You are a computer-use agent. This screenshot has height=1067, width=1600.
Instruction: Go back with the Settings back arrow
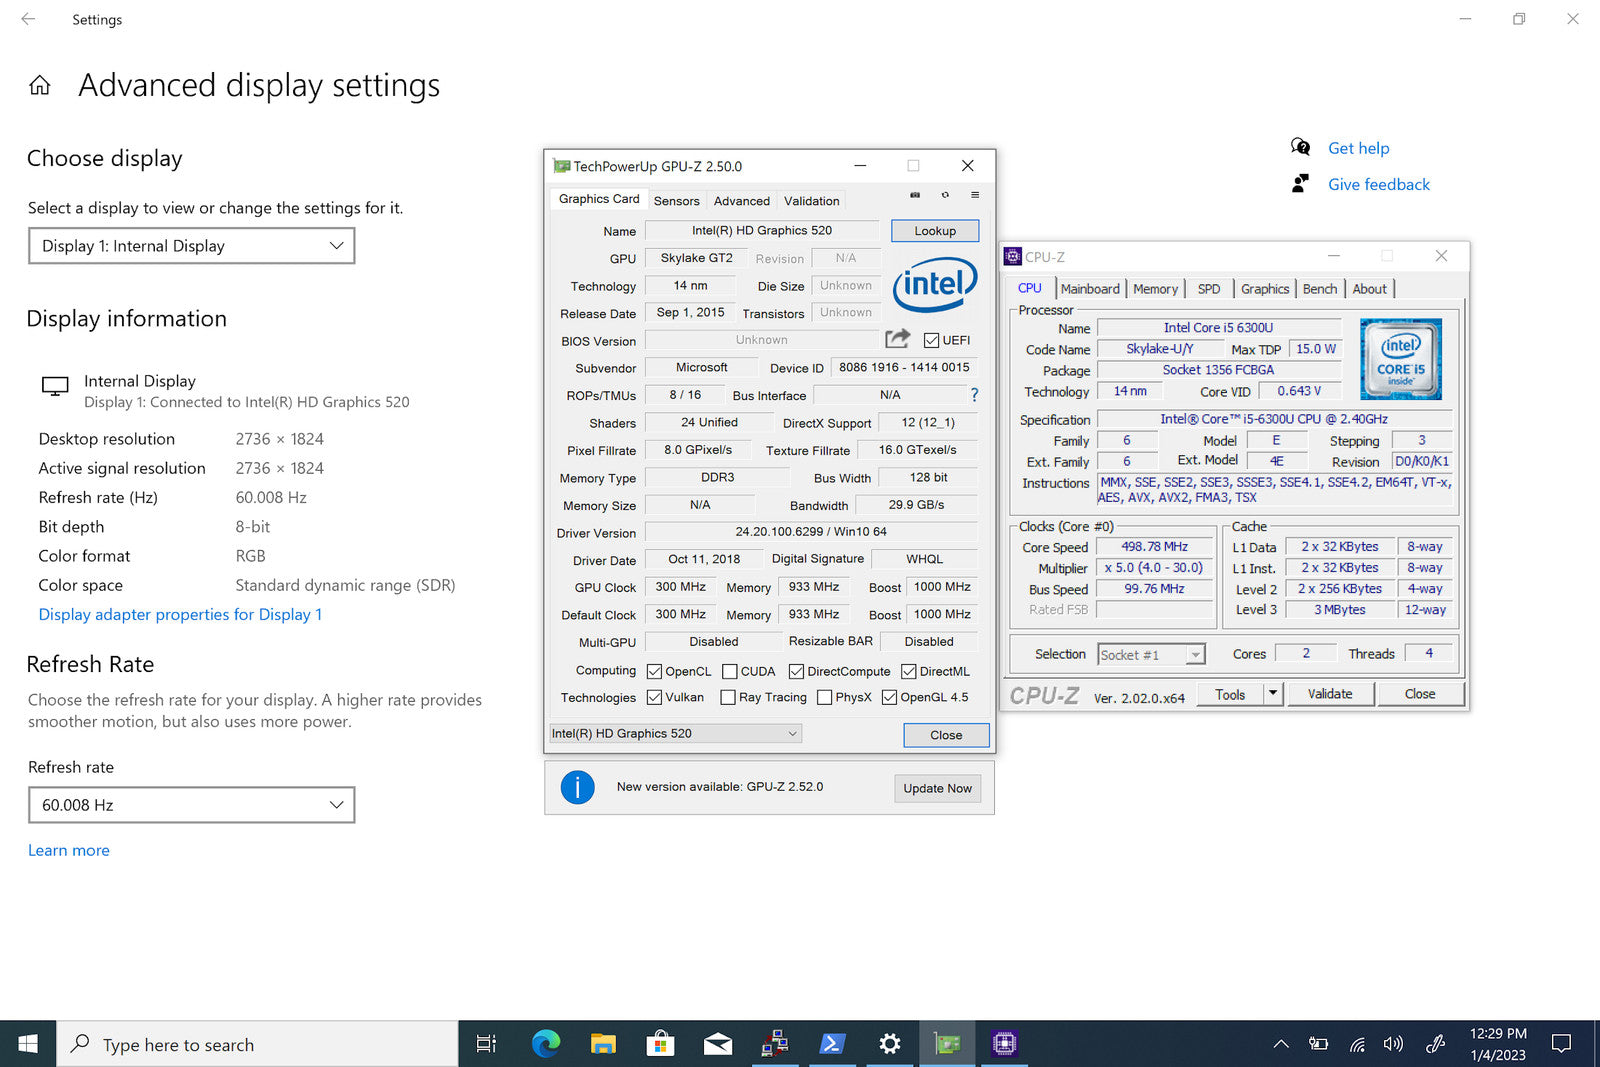click(28, 19)
